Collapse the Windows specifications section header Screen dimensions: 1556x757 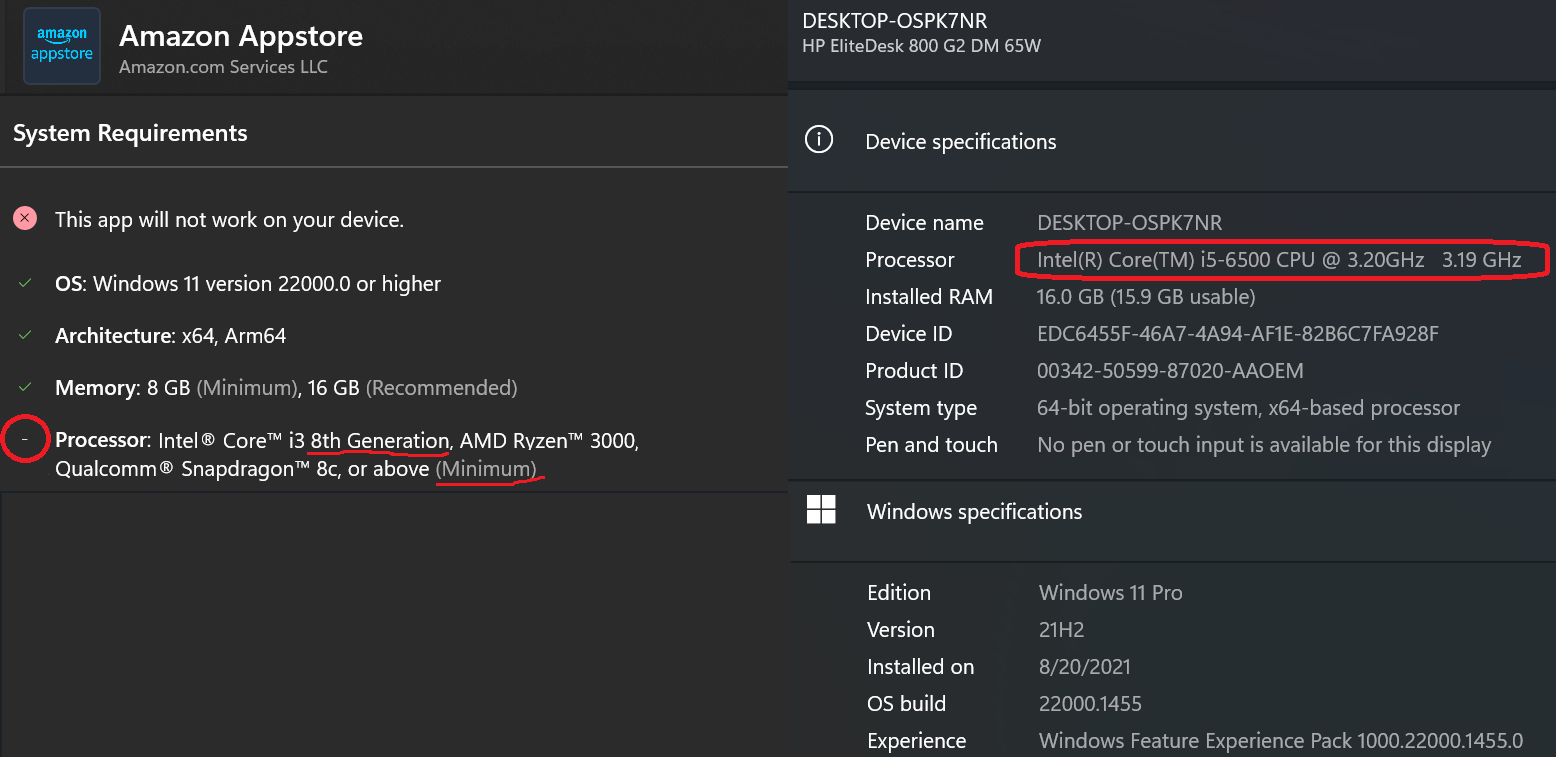[x=1172, y=511]
